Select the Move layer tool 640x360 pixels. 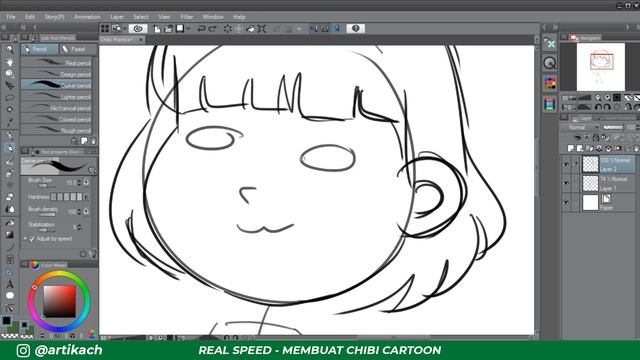(10, 86)
